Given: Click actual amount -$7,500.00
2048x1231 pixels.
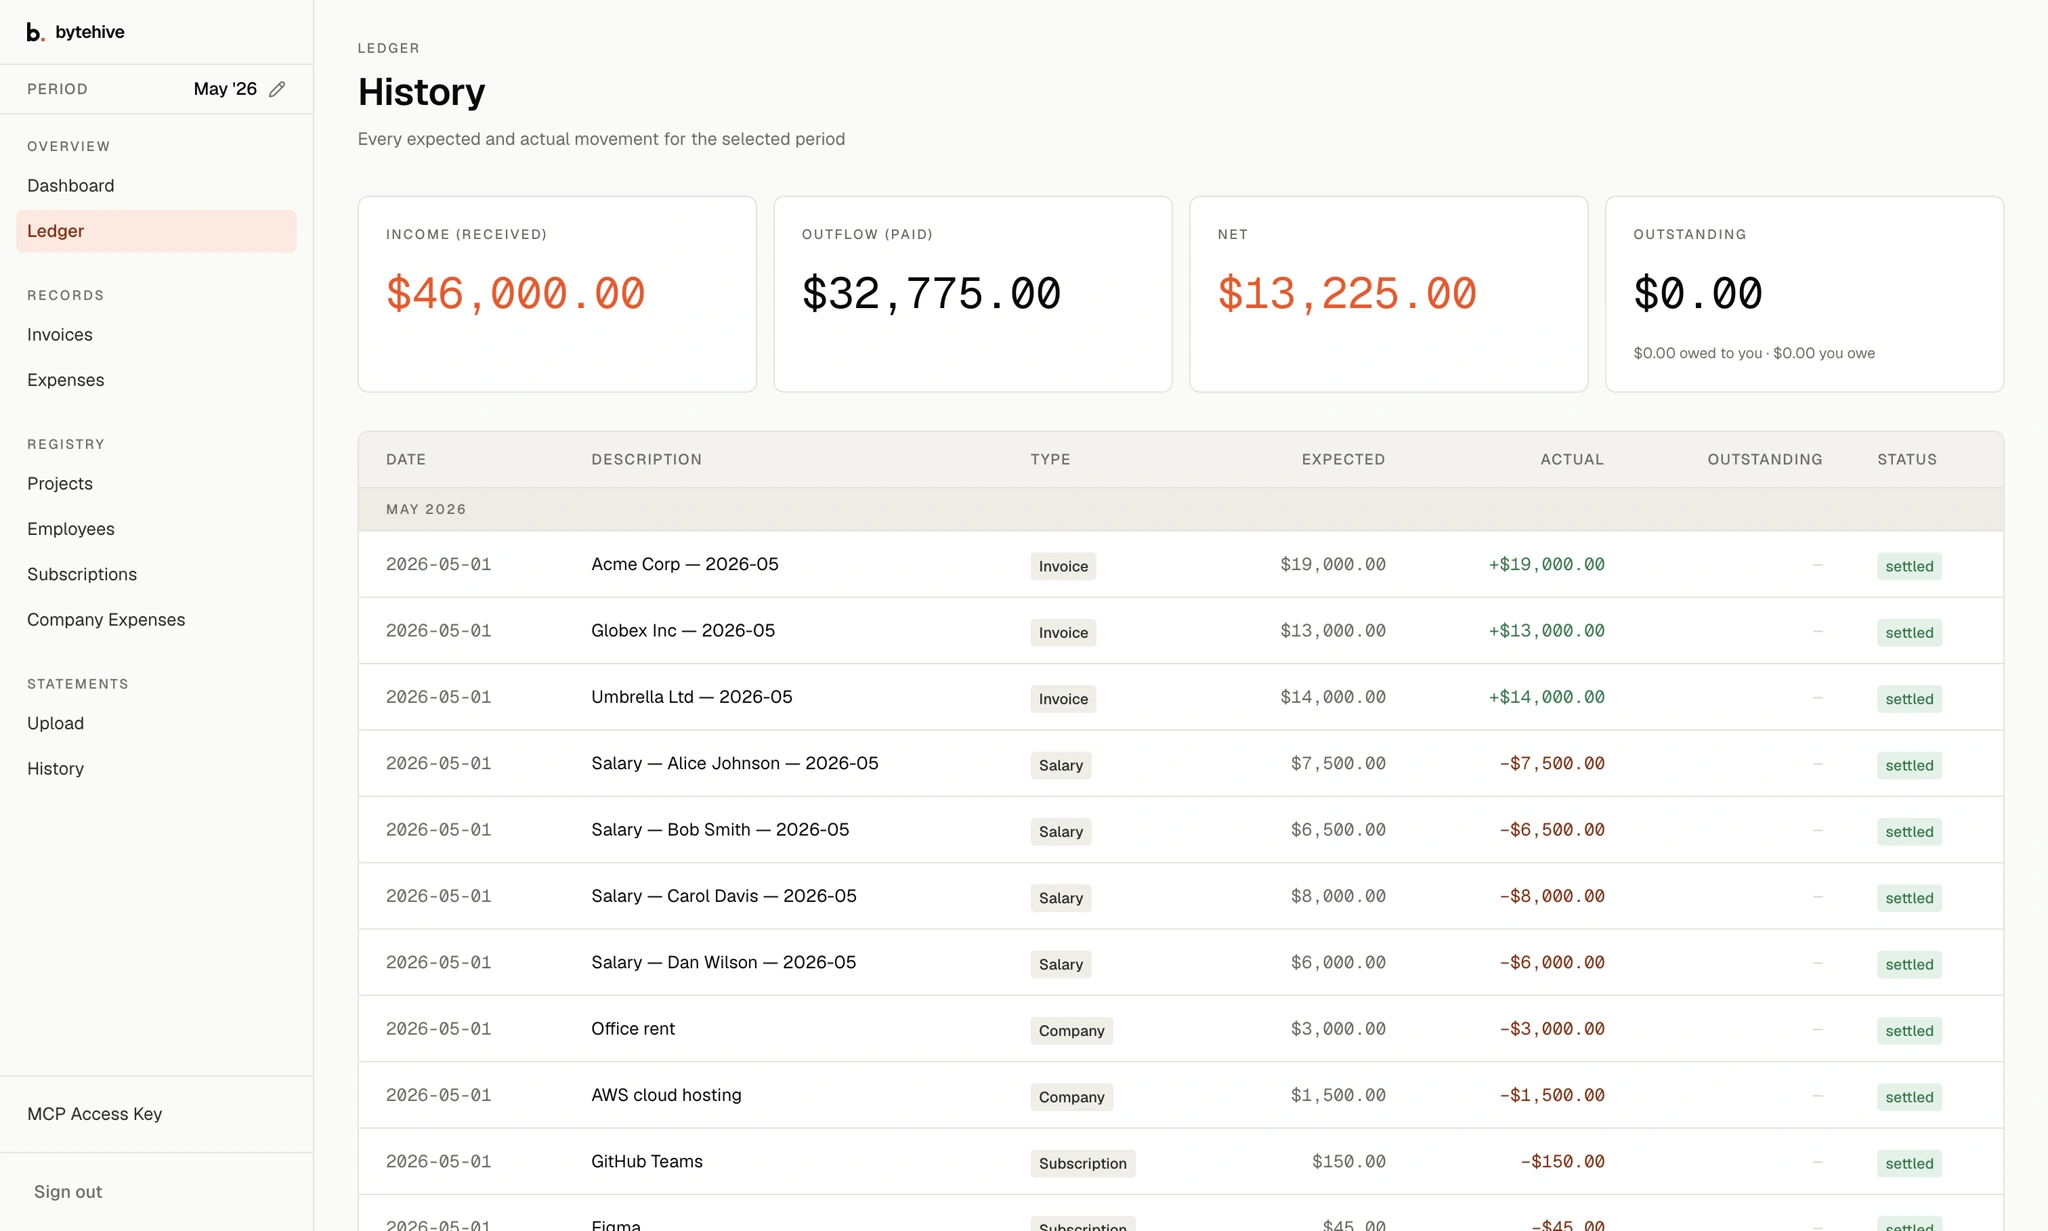Looking at the screenshot, I should pyautogui.click(x=1552, y=764).
